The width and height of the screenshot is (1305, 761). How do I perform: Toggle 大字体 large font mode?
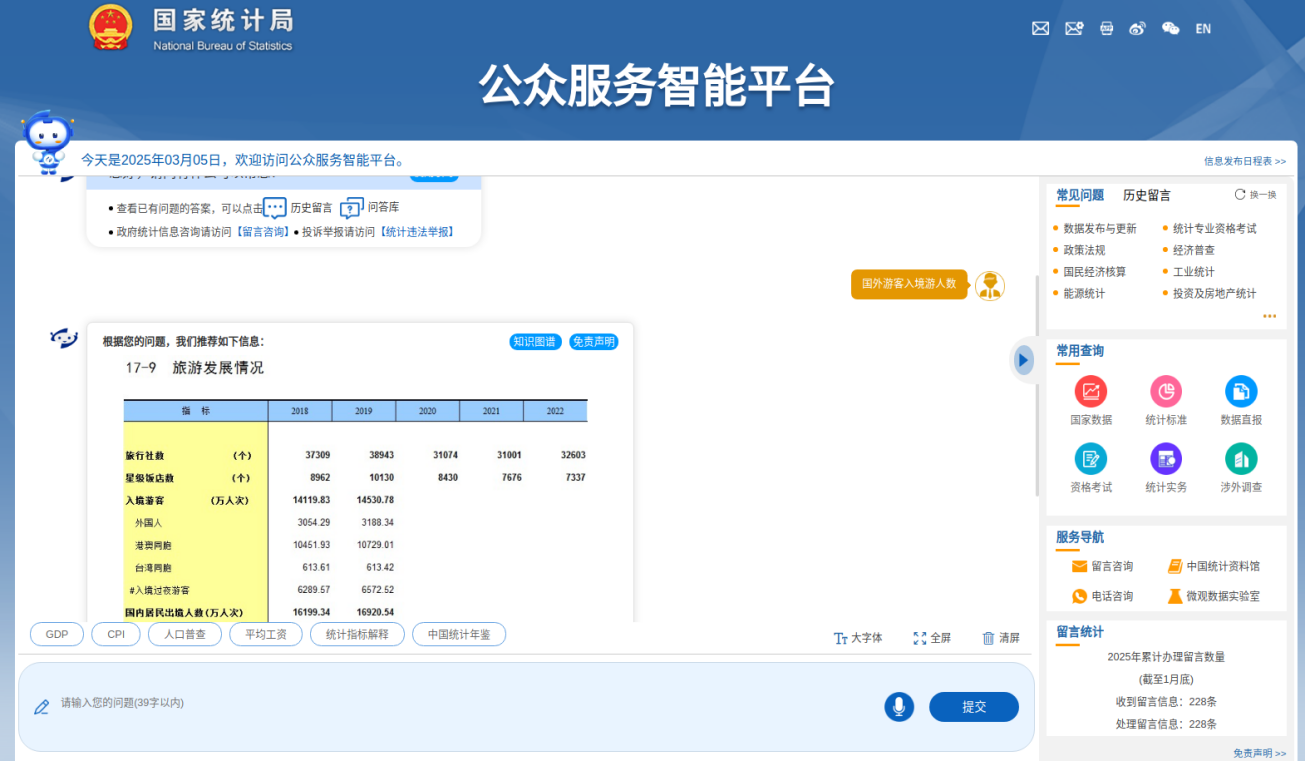pos(858,638)
